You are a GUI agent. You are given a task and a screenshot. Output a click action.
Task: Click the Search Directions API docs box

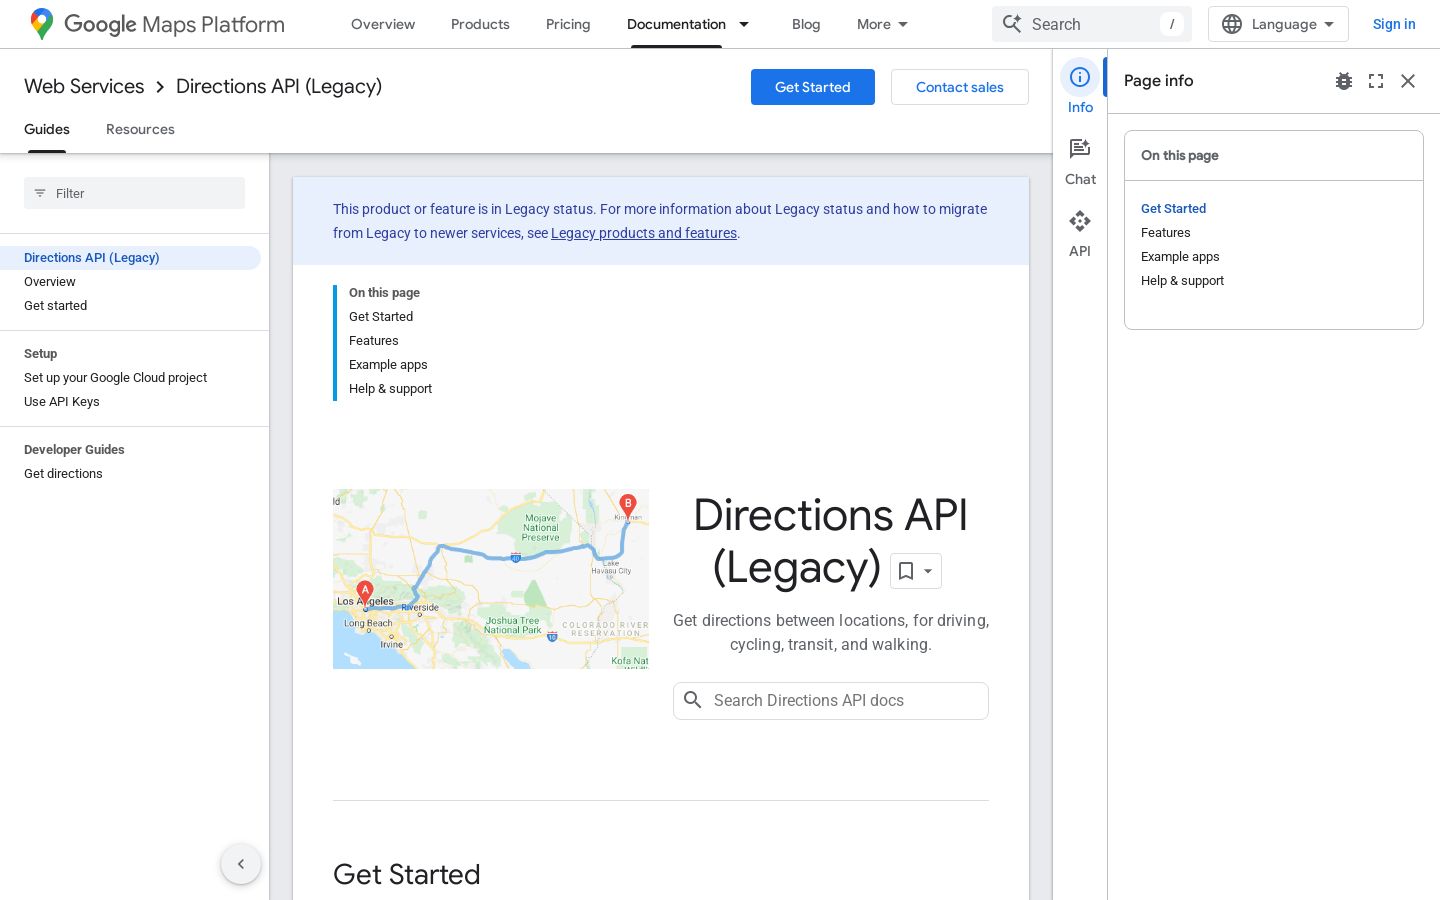831,701
